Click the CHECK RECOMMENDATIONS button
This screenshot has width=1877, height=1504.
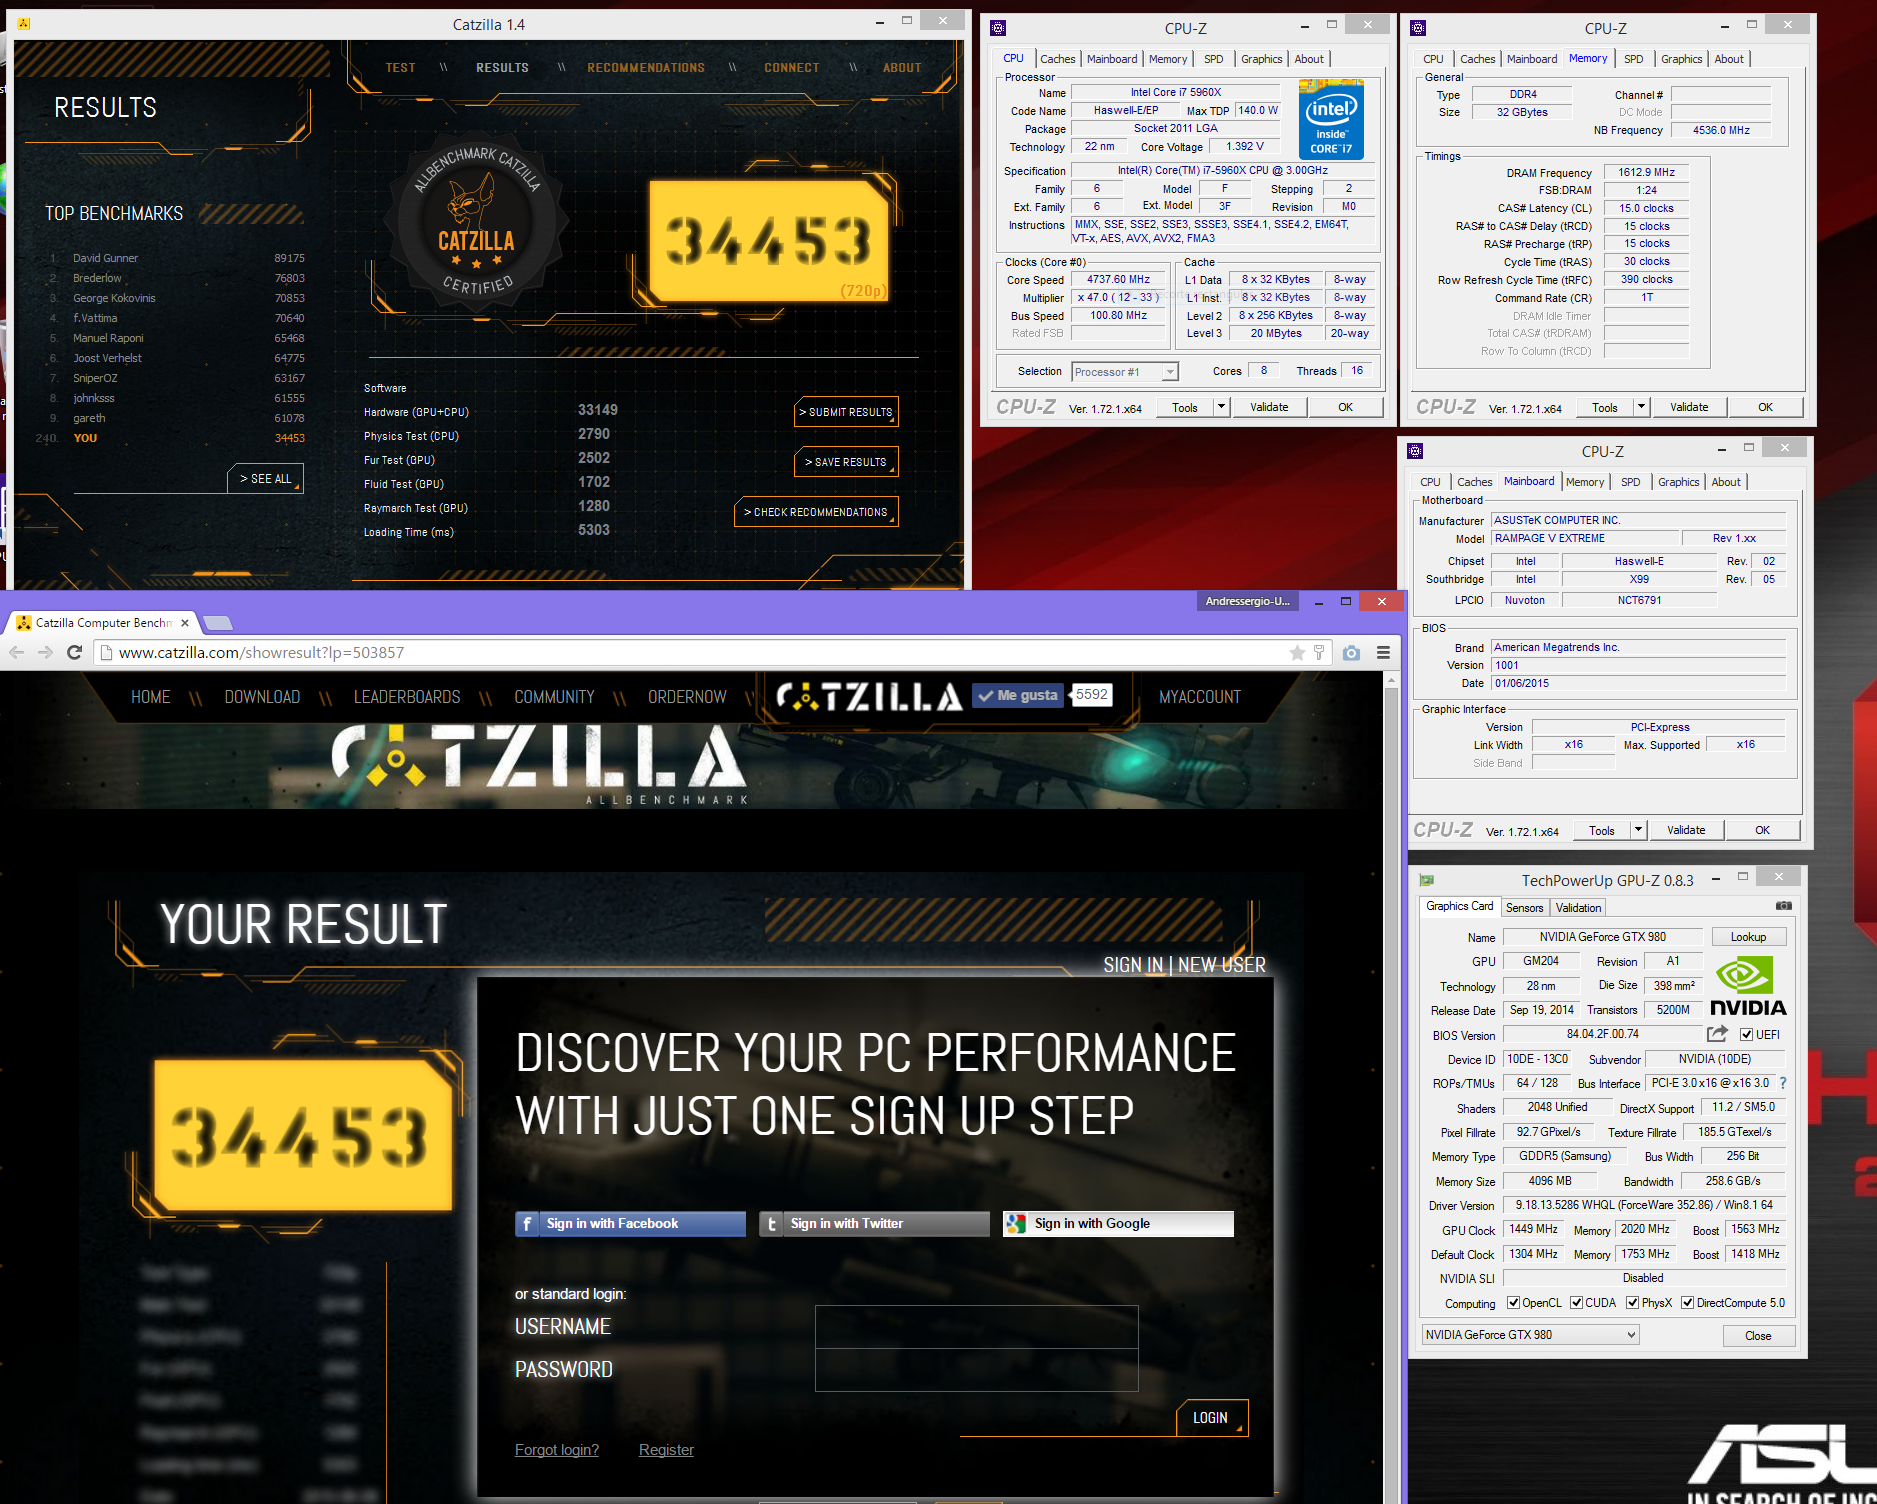point(816,512)
